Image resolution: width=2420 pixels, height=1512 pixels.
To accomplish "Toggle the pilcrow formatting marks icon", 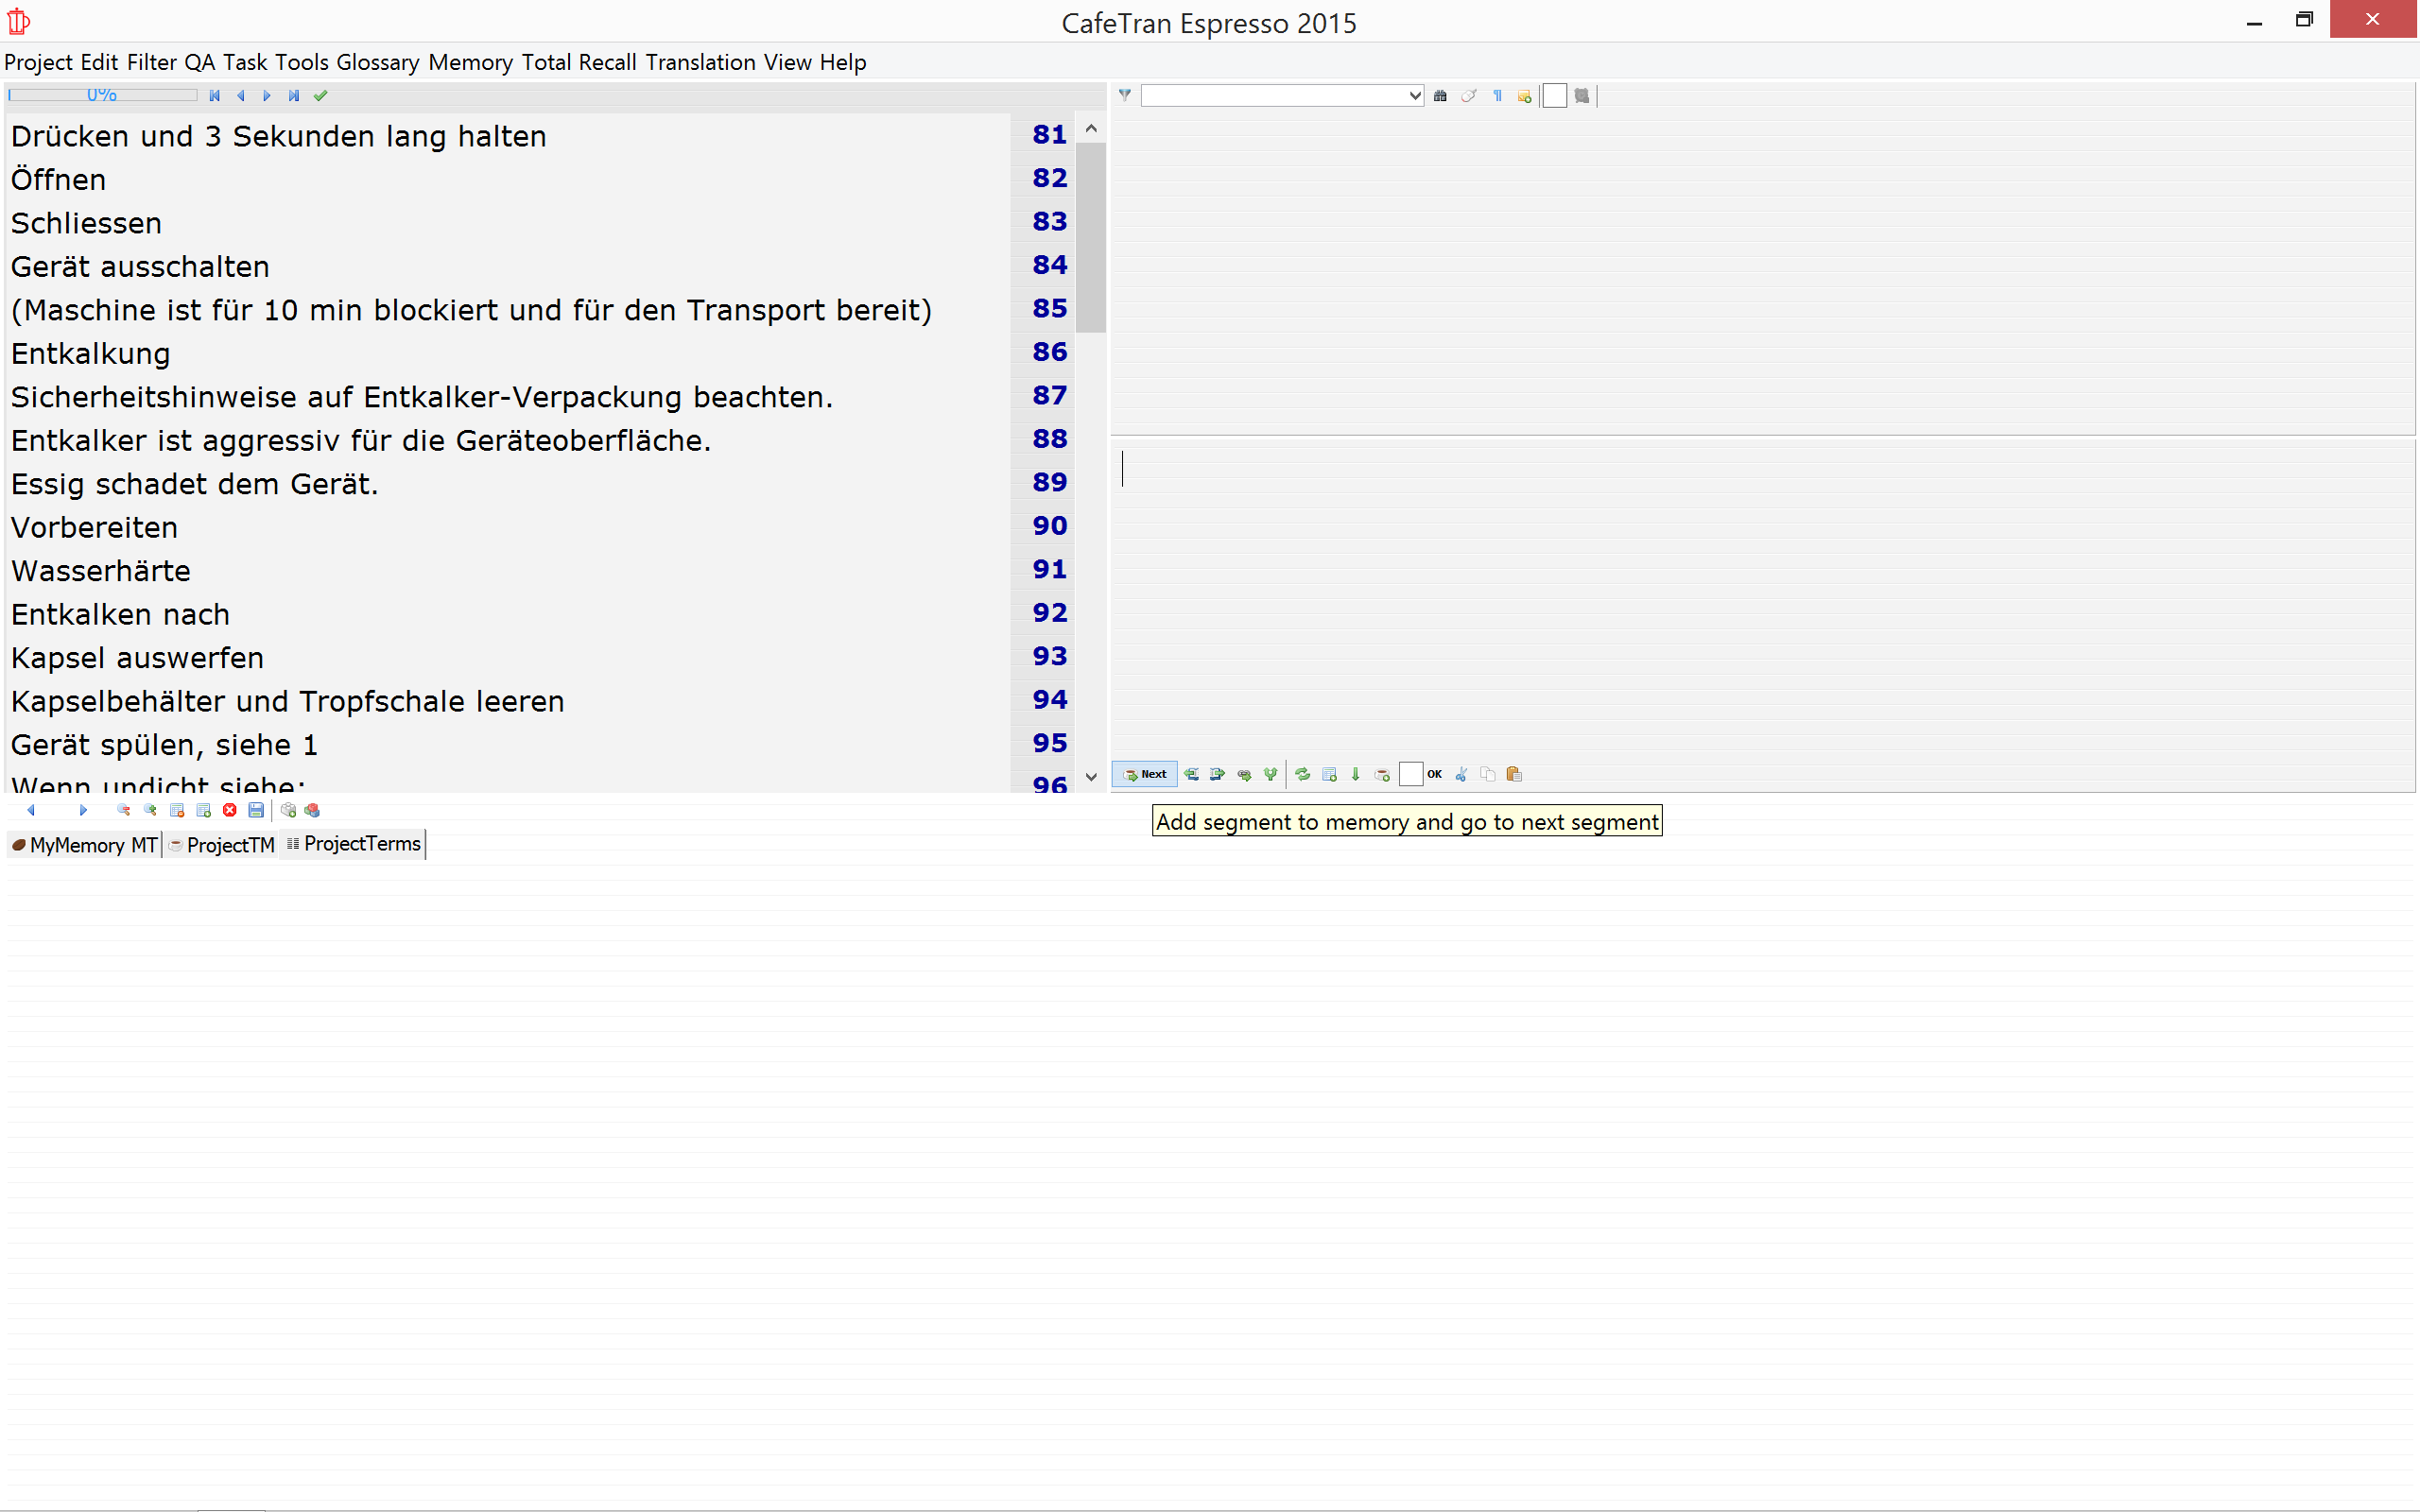I will click(1497, 96).
